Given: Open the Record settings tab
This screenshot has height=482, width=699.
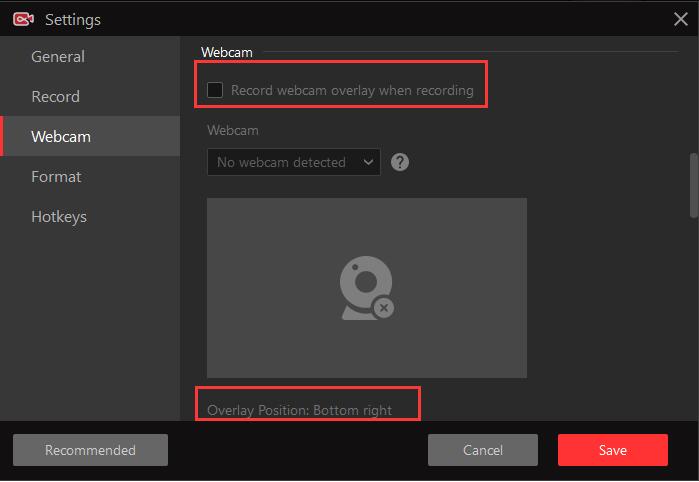Looking at the screenshot, I should click(x=55, y=97).
